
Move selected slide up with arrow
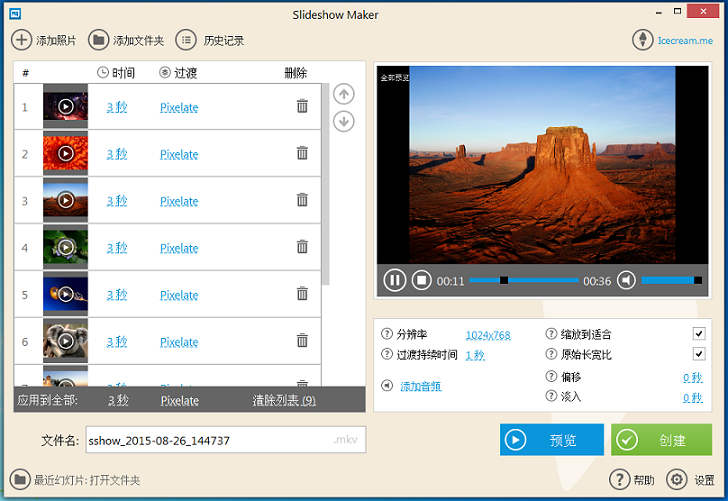point(343,94)
